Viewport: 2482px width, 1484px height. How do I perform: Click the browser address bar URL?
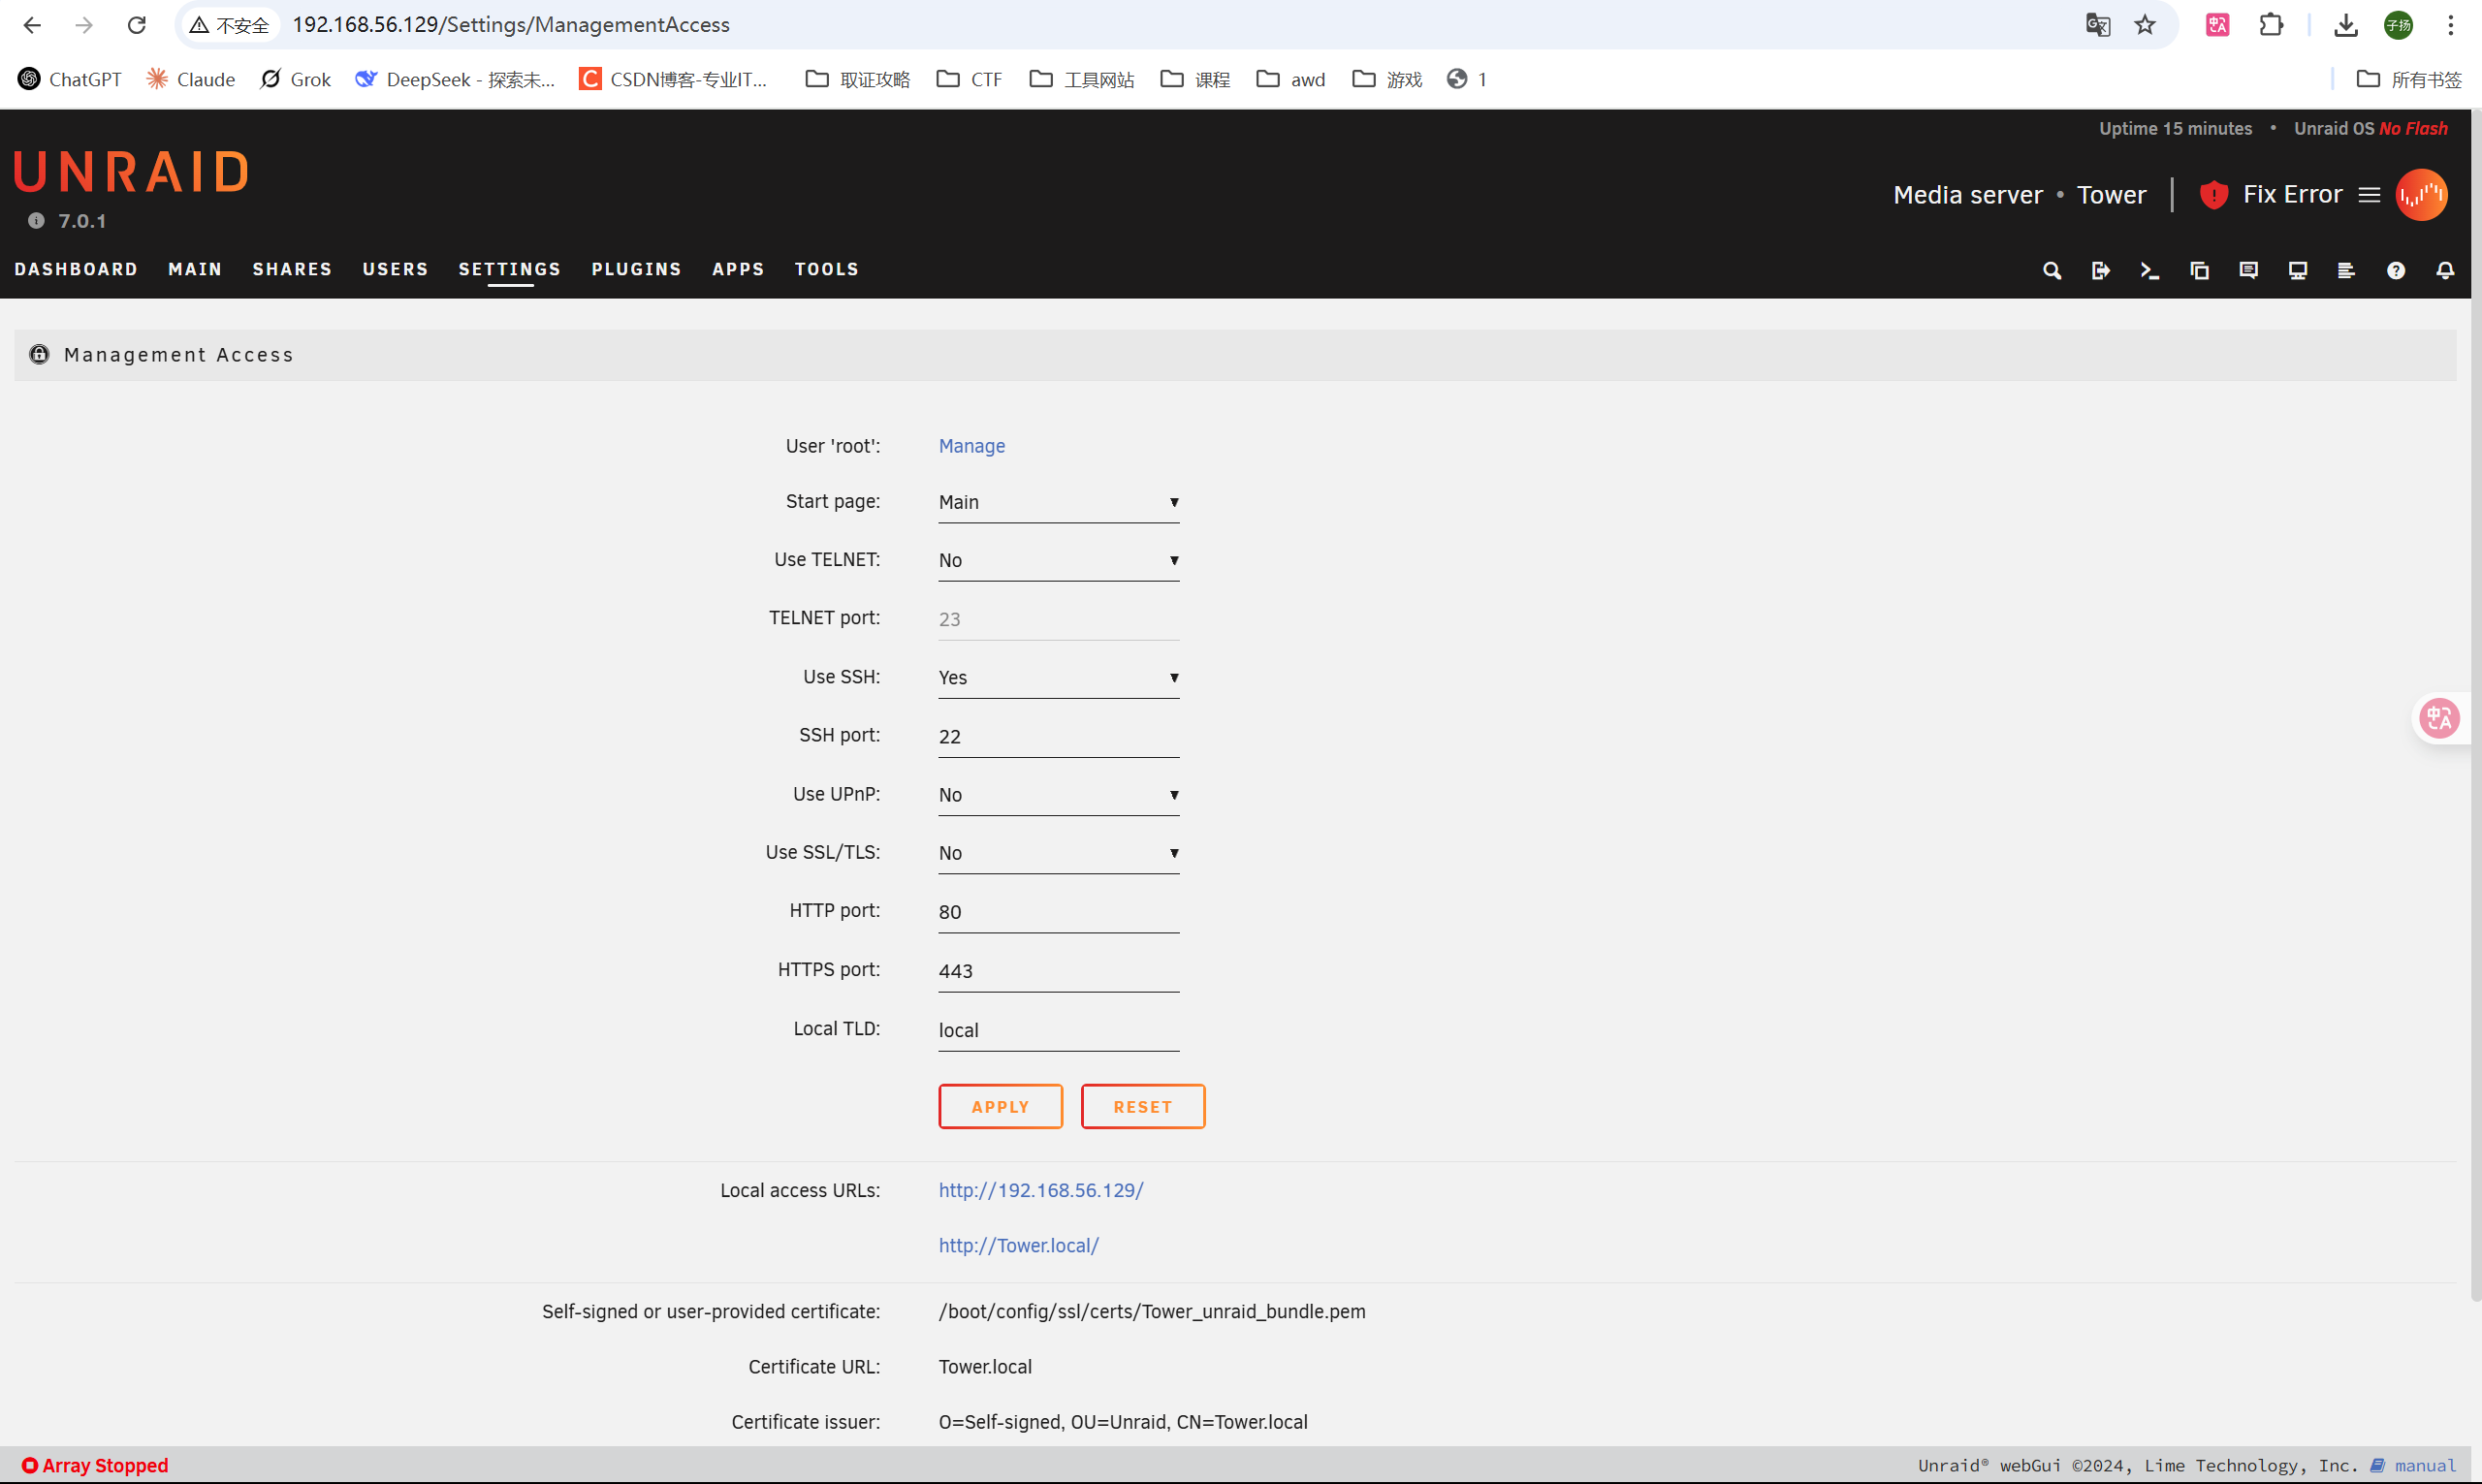coord(510,25)
